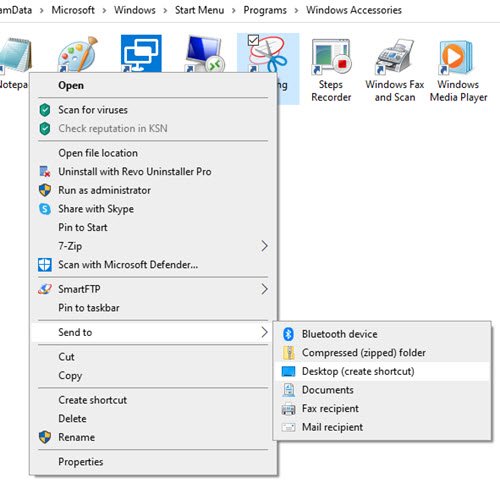
Task: Open Properties from the context menu
Action: [153, 462]
